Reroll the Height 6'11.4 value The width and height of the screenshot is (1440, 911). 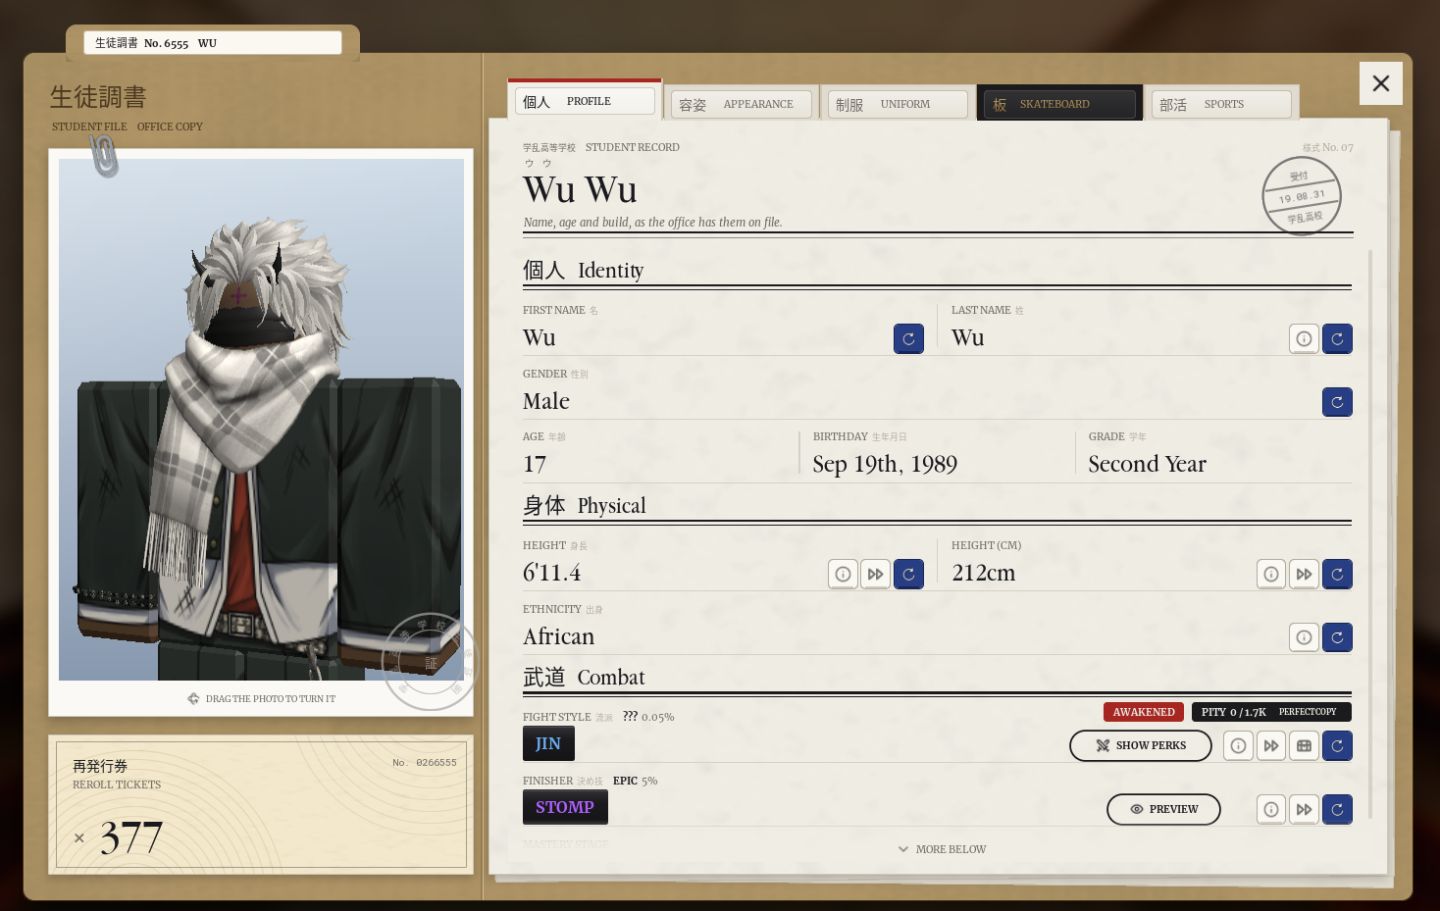tap(908, 574)
